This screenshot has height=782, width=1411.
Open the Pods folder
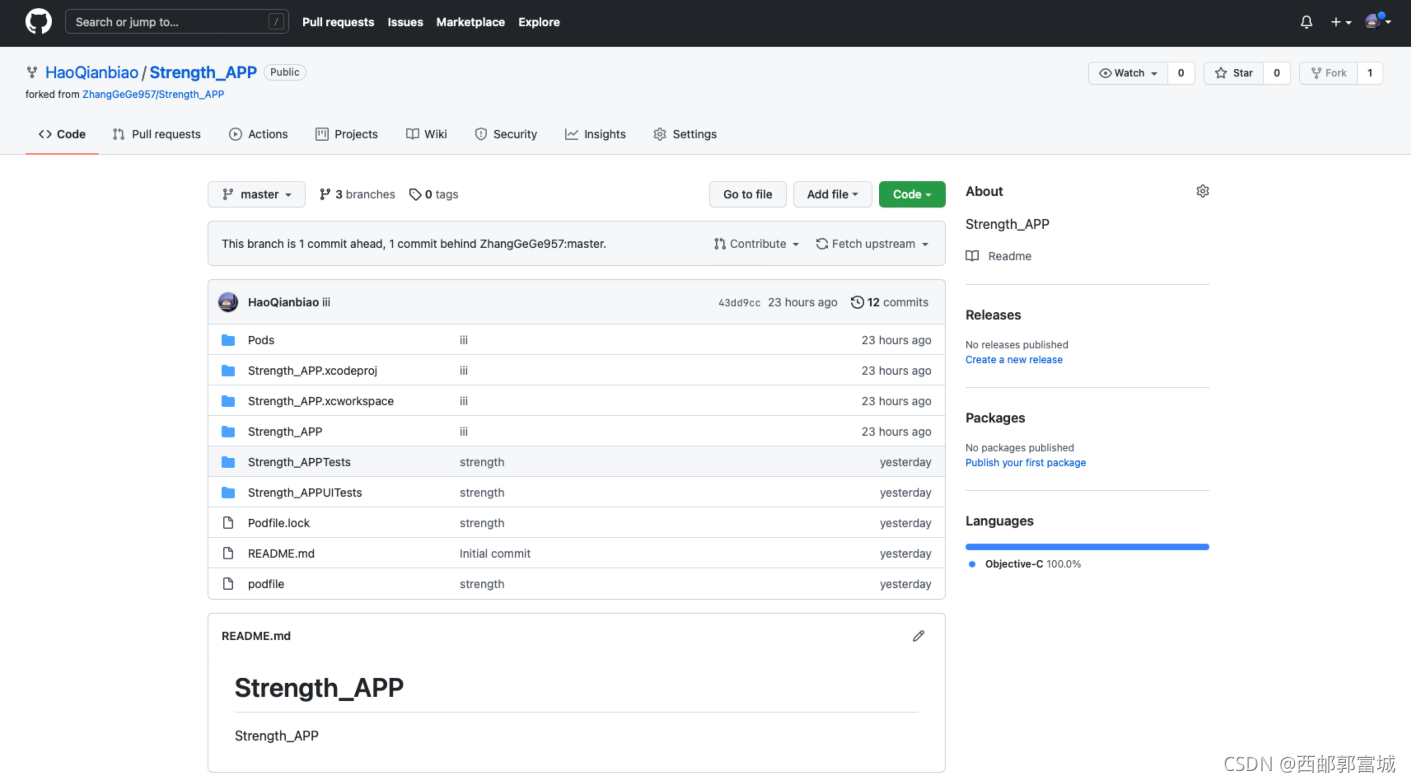coord(261,340)
